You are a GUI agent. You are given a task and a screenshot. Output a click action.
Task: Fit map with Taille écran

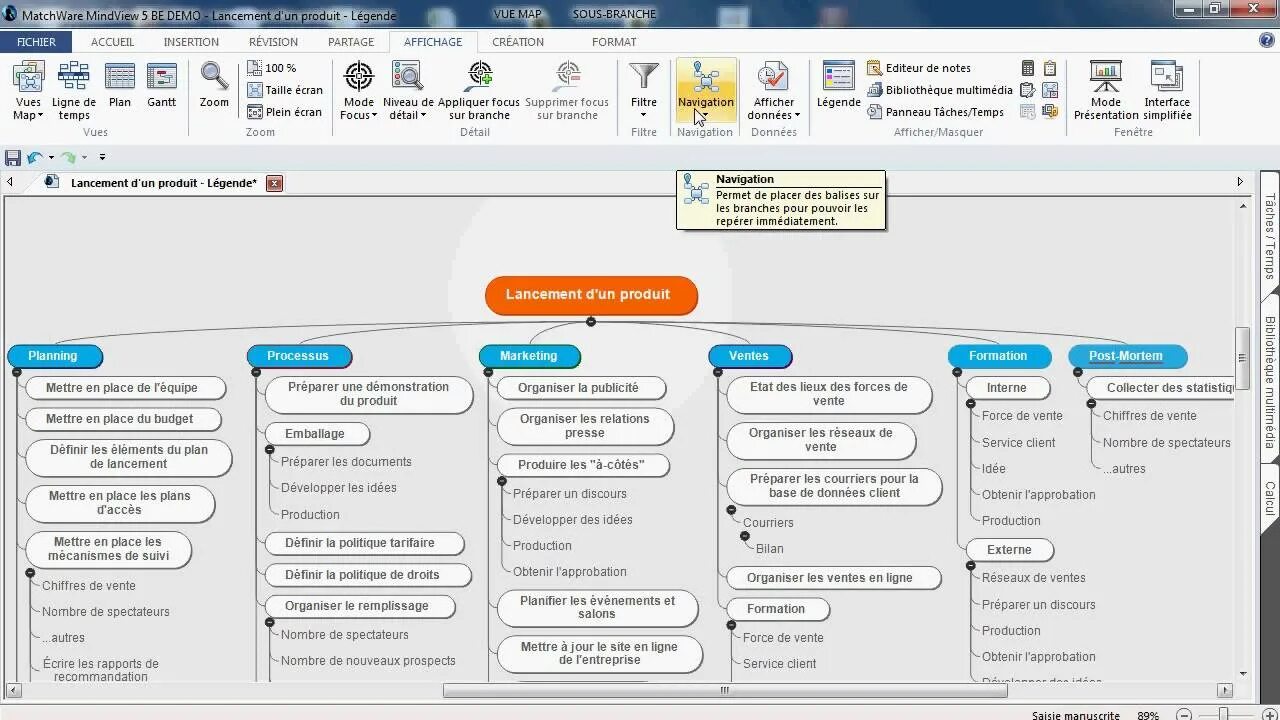(x=285, y=90)
